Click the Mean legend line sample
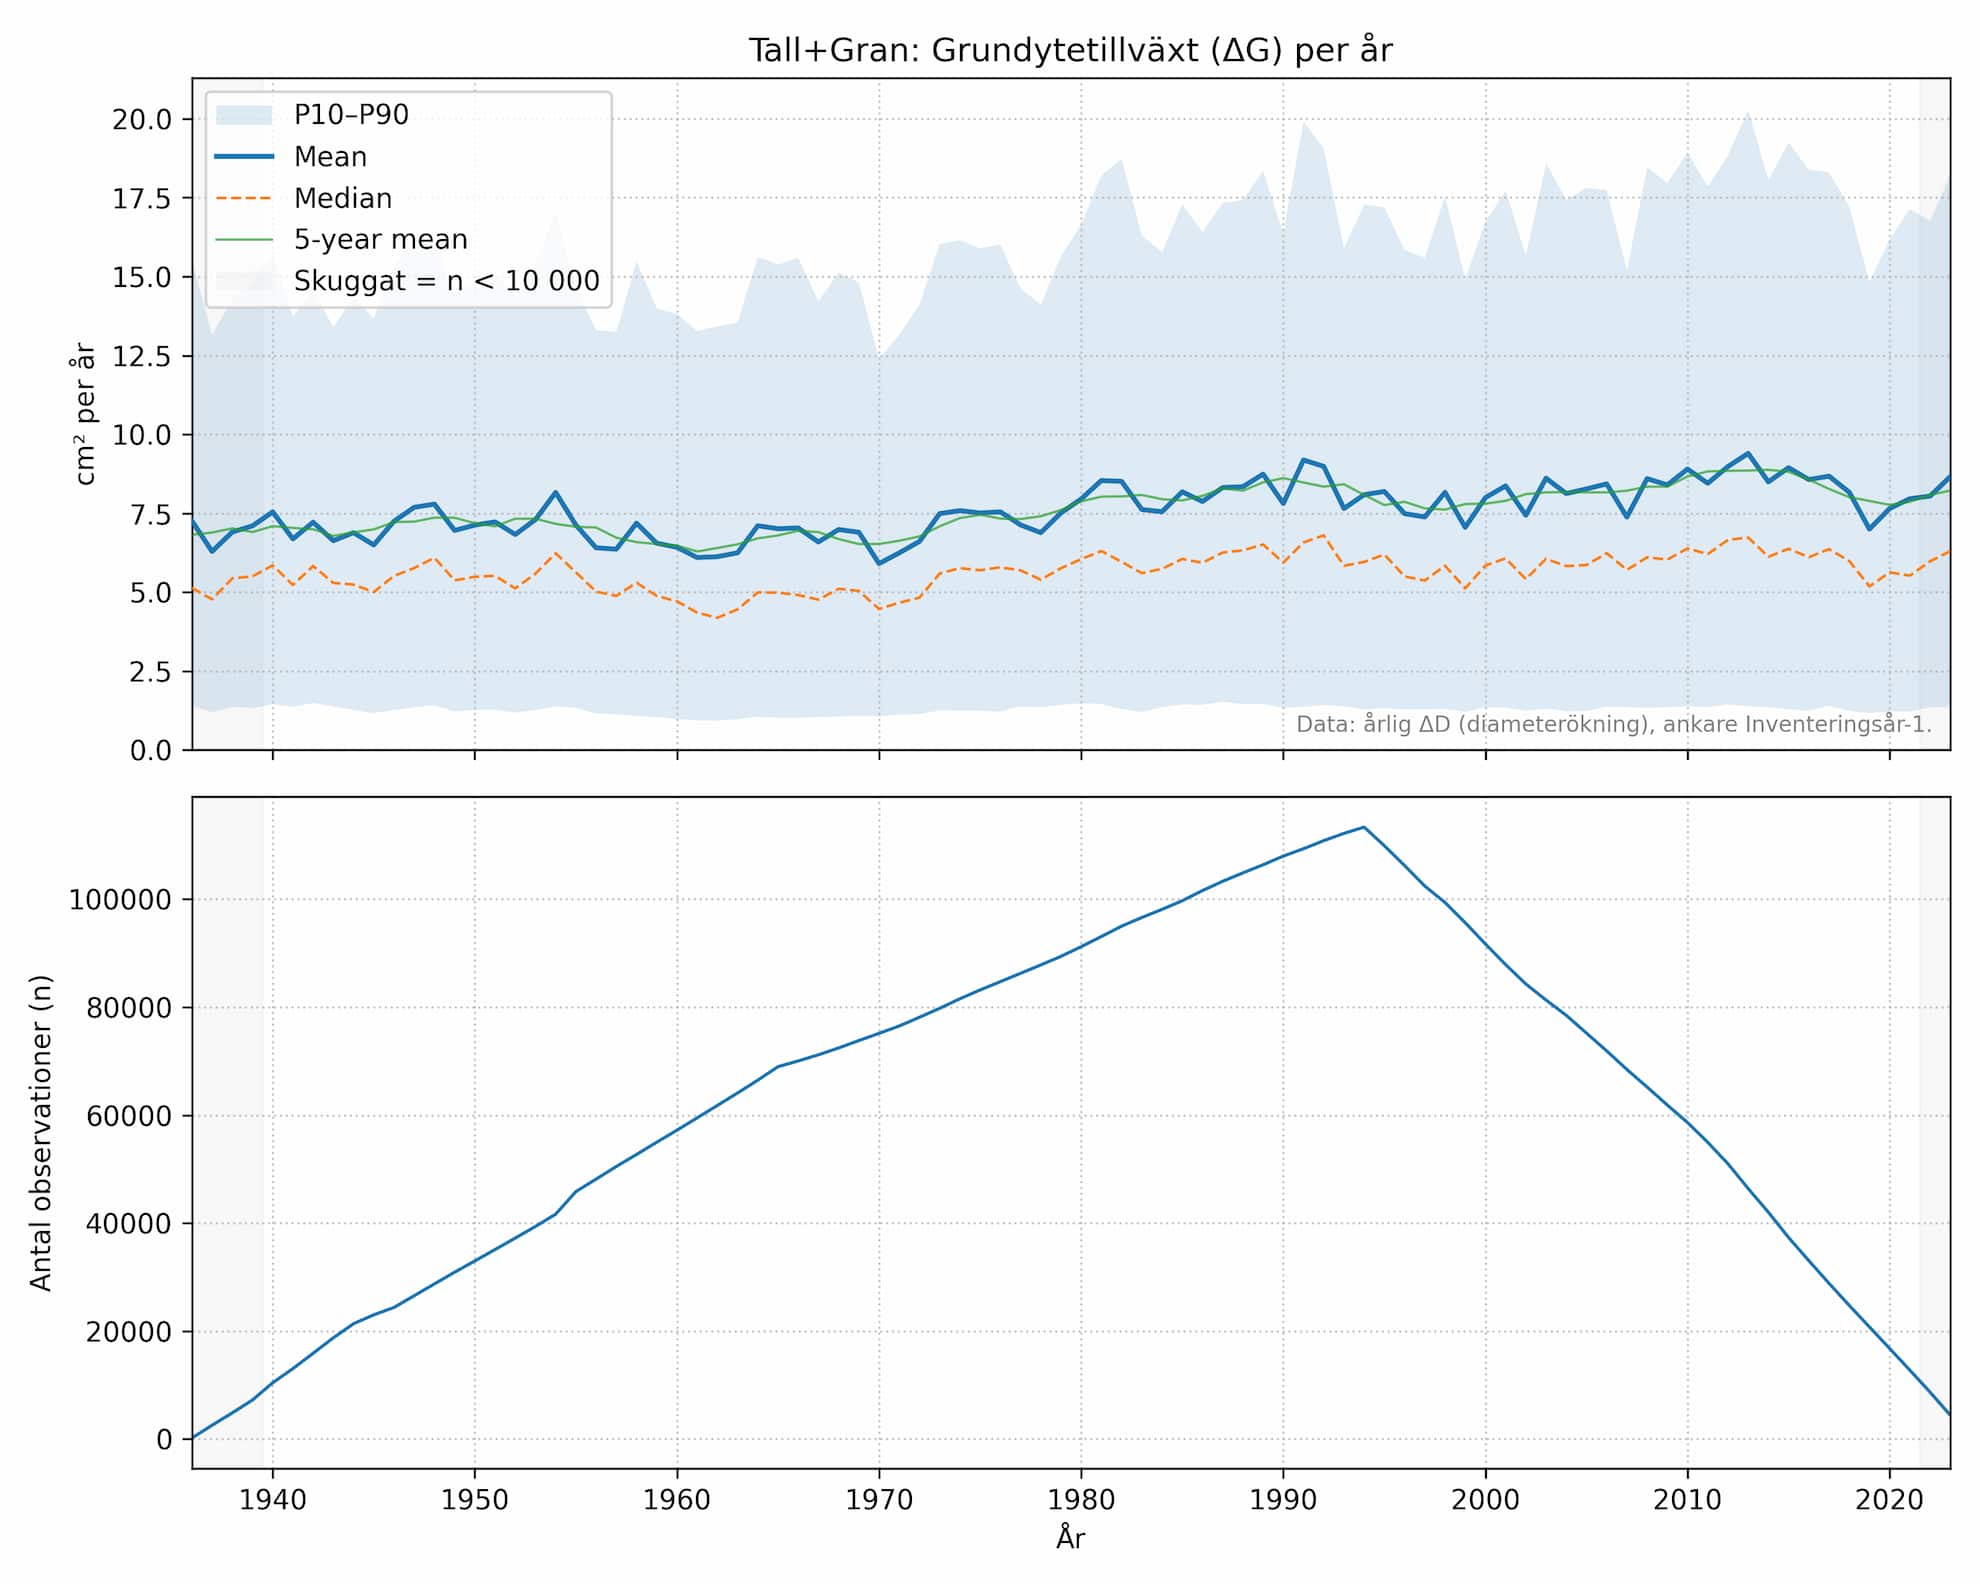The image size is (1980, 1584). click(x=244, y=157)
